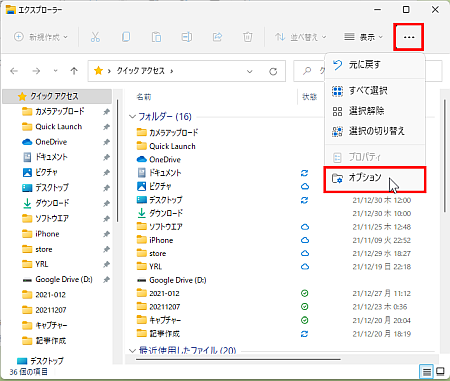Click the sync status icon for ドキュメント
Screen dimensions: 450x381
[x=304, y=173]
